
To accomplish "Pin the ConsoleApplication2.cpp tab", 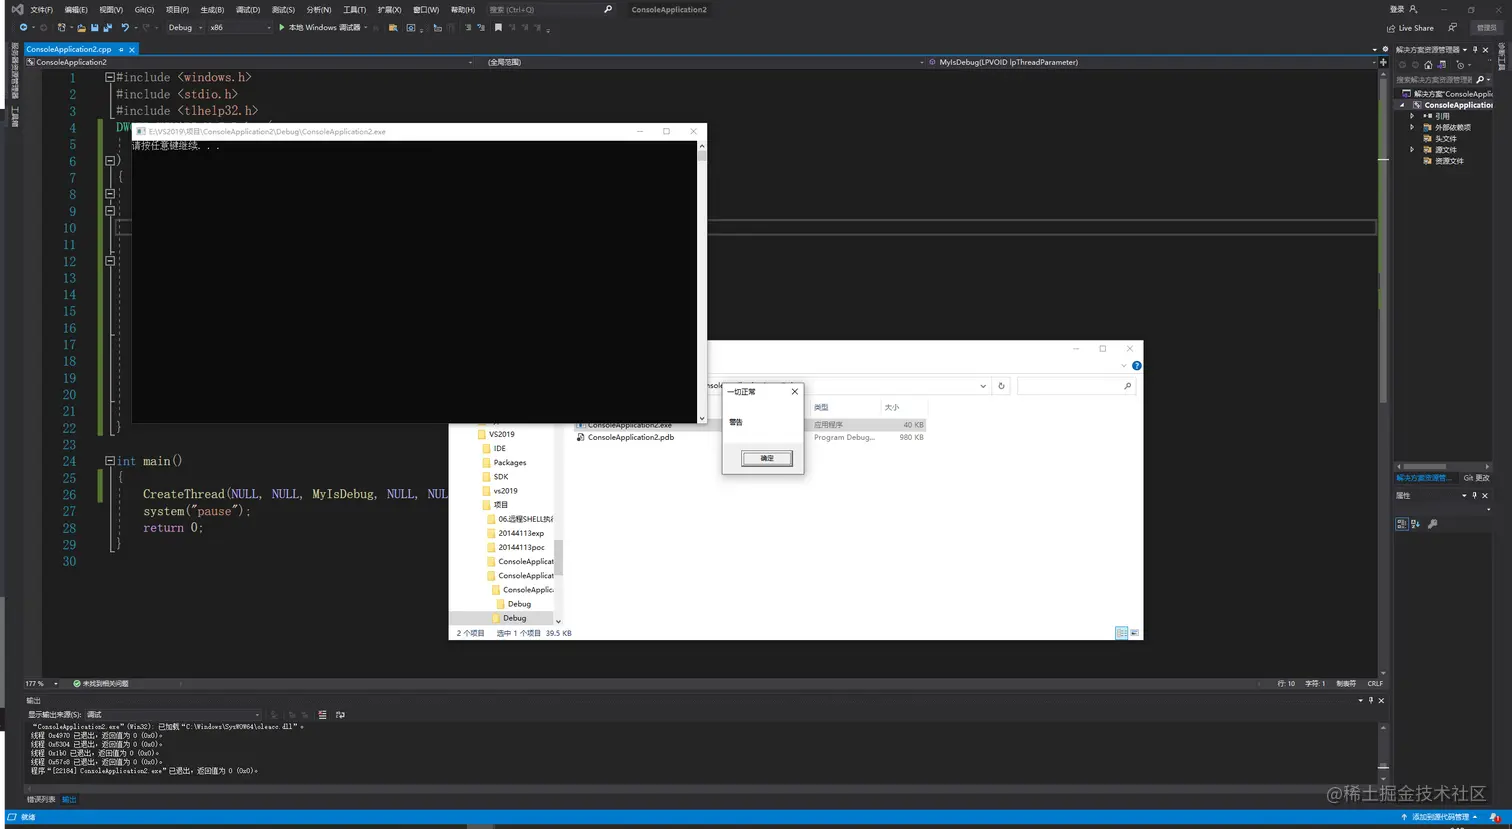I will click(121, 49).
